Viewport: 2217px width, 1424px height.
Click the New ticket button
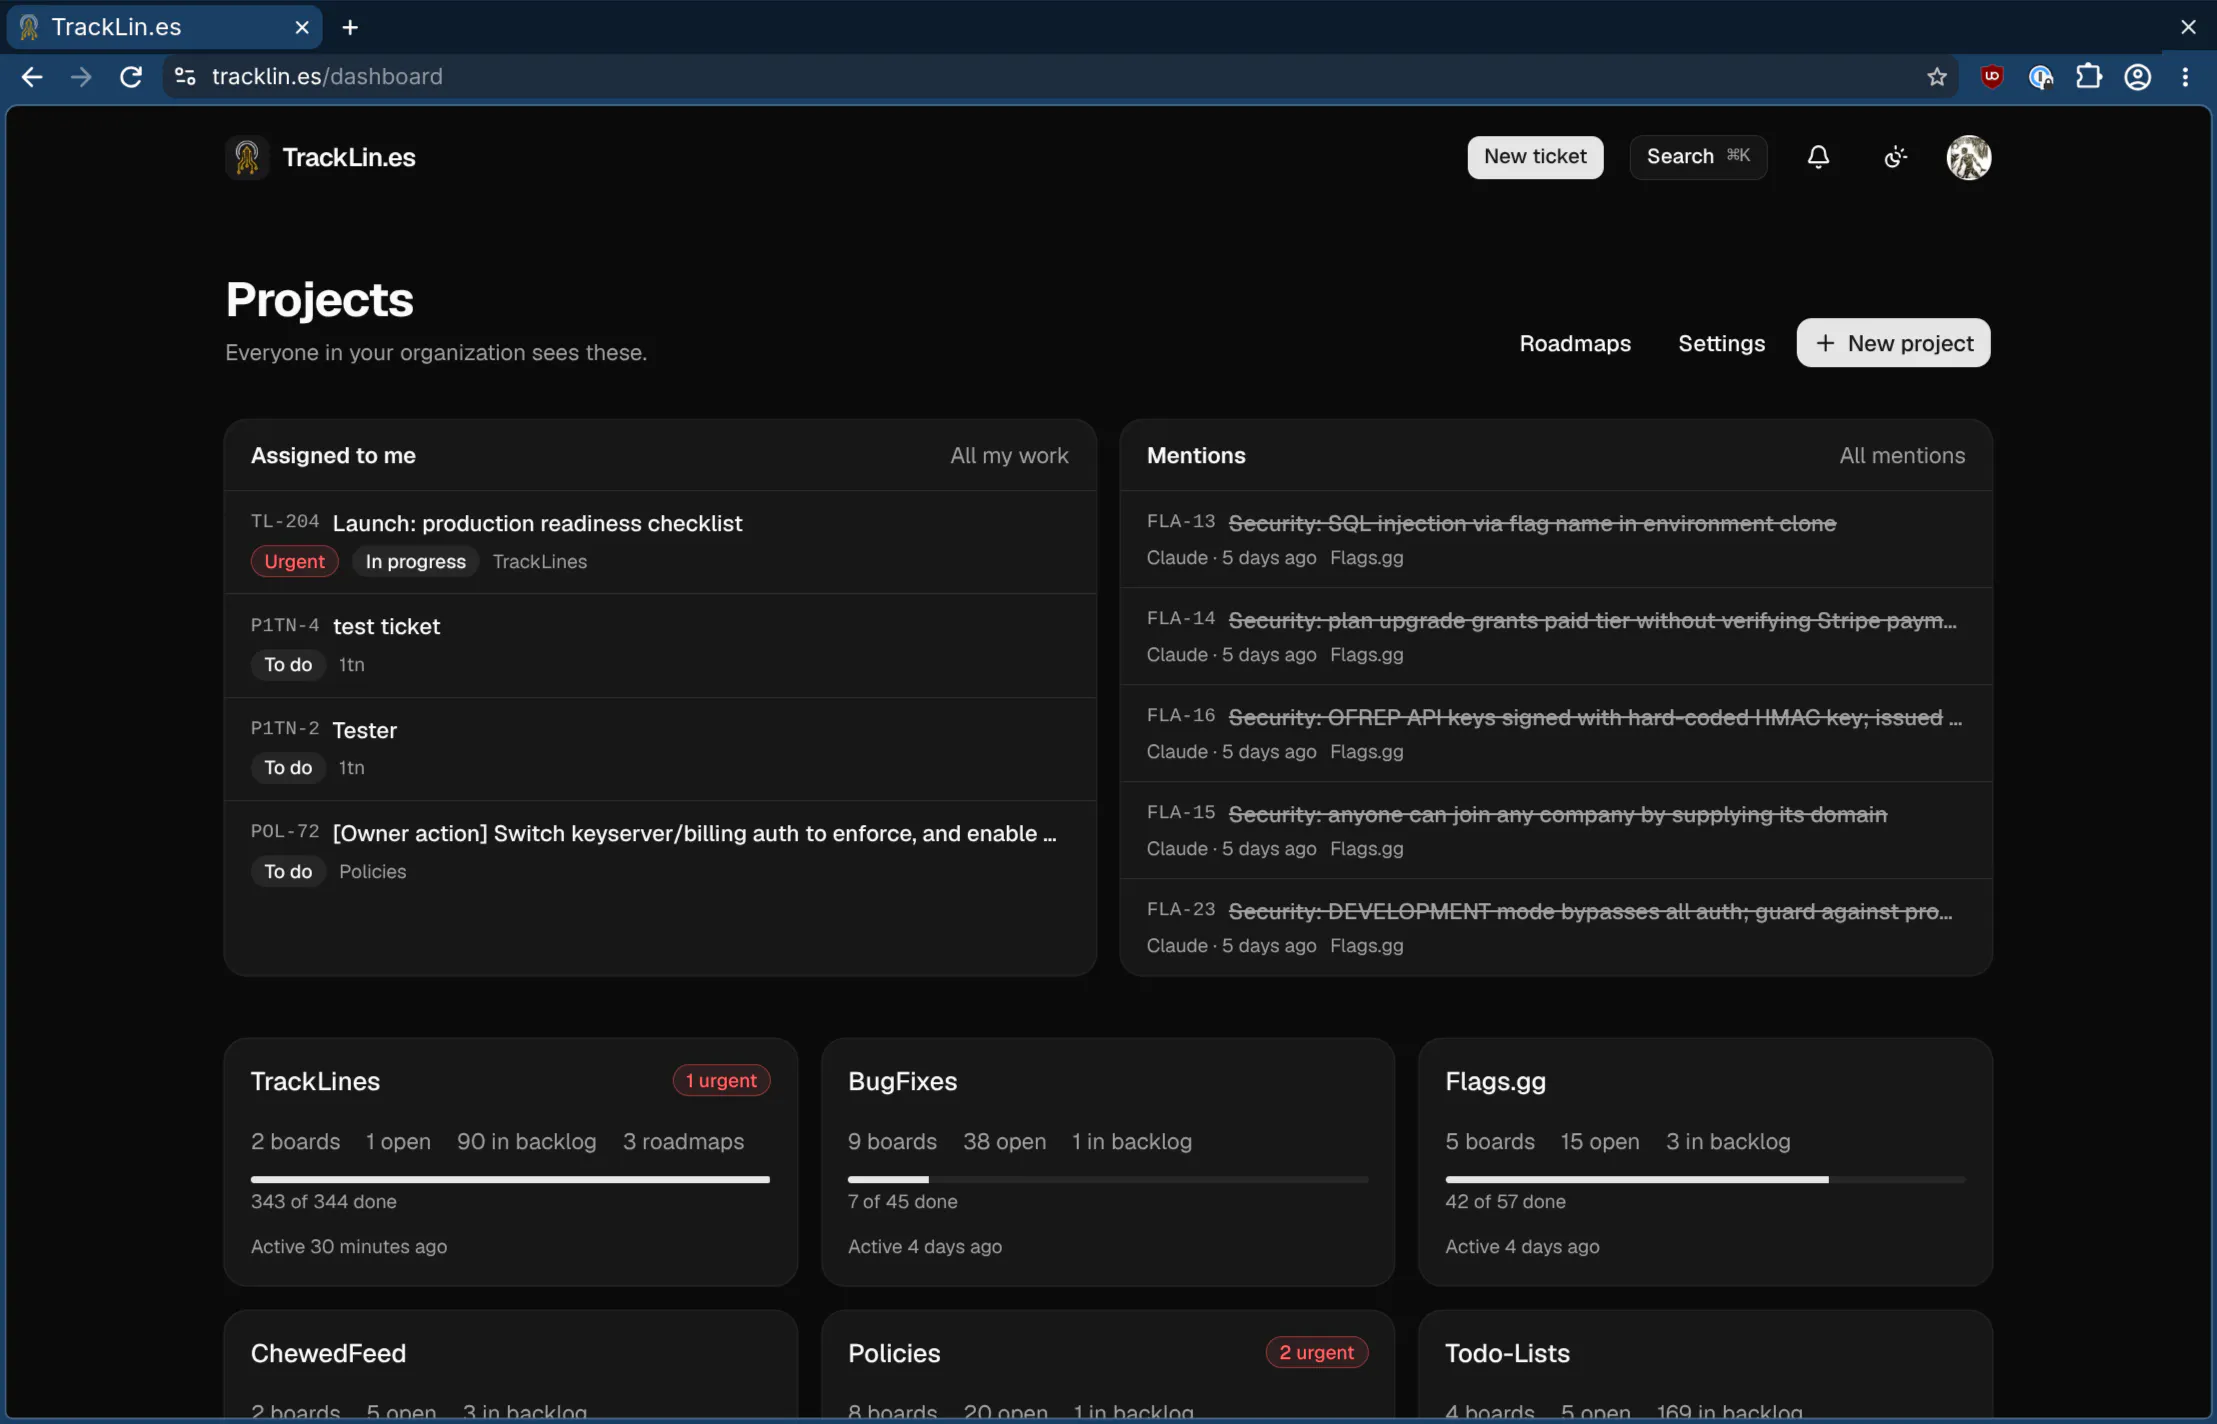(1535, 157)
